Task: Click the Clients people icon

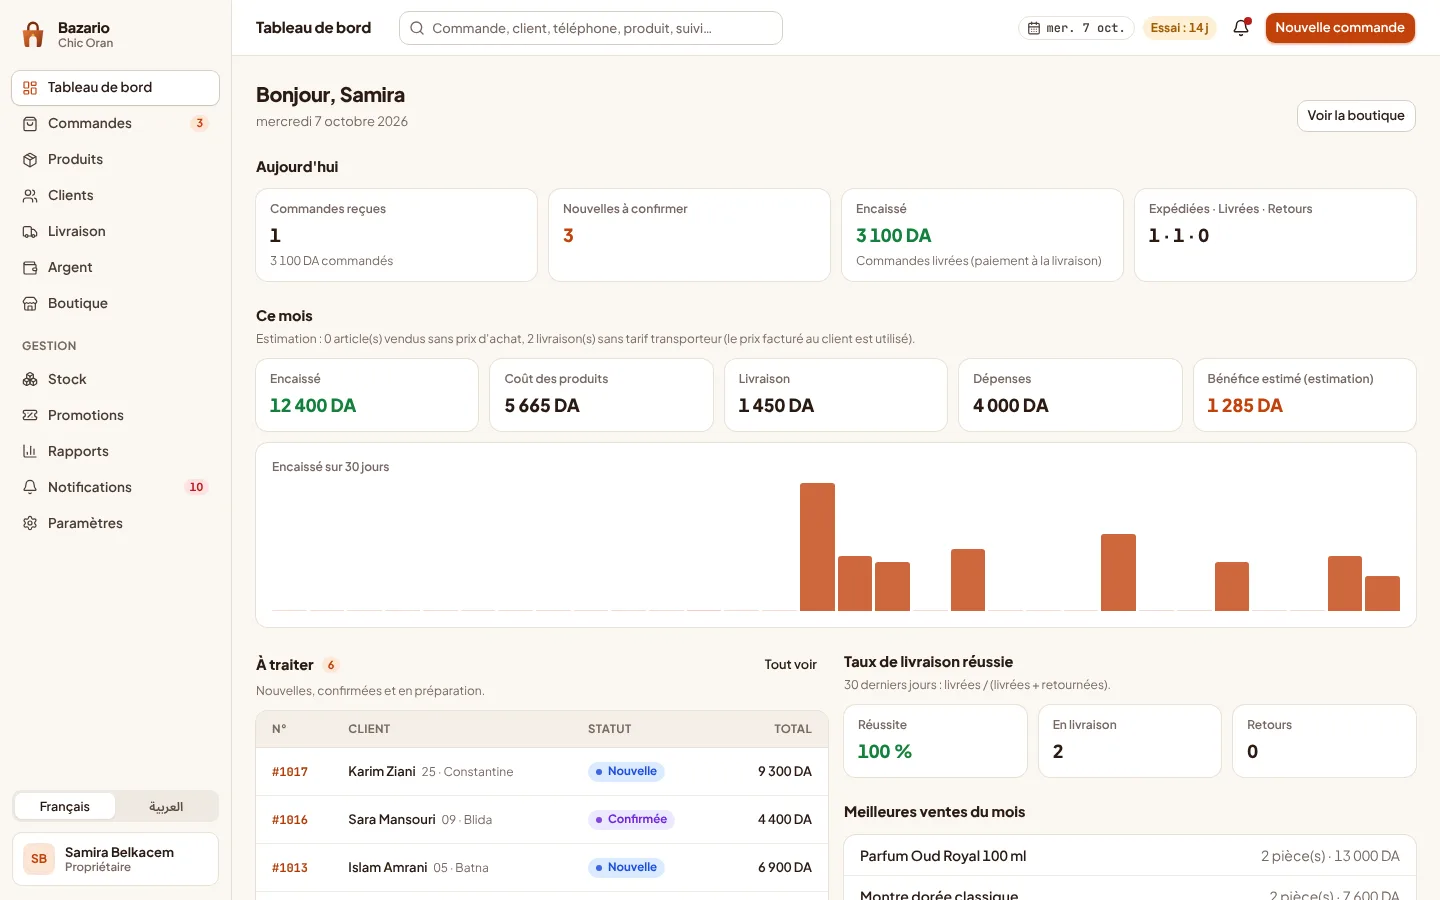Action: click(x=30, y=196)
